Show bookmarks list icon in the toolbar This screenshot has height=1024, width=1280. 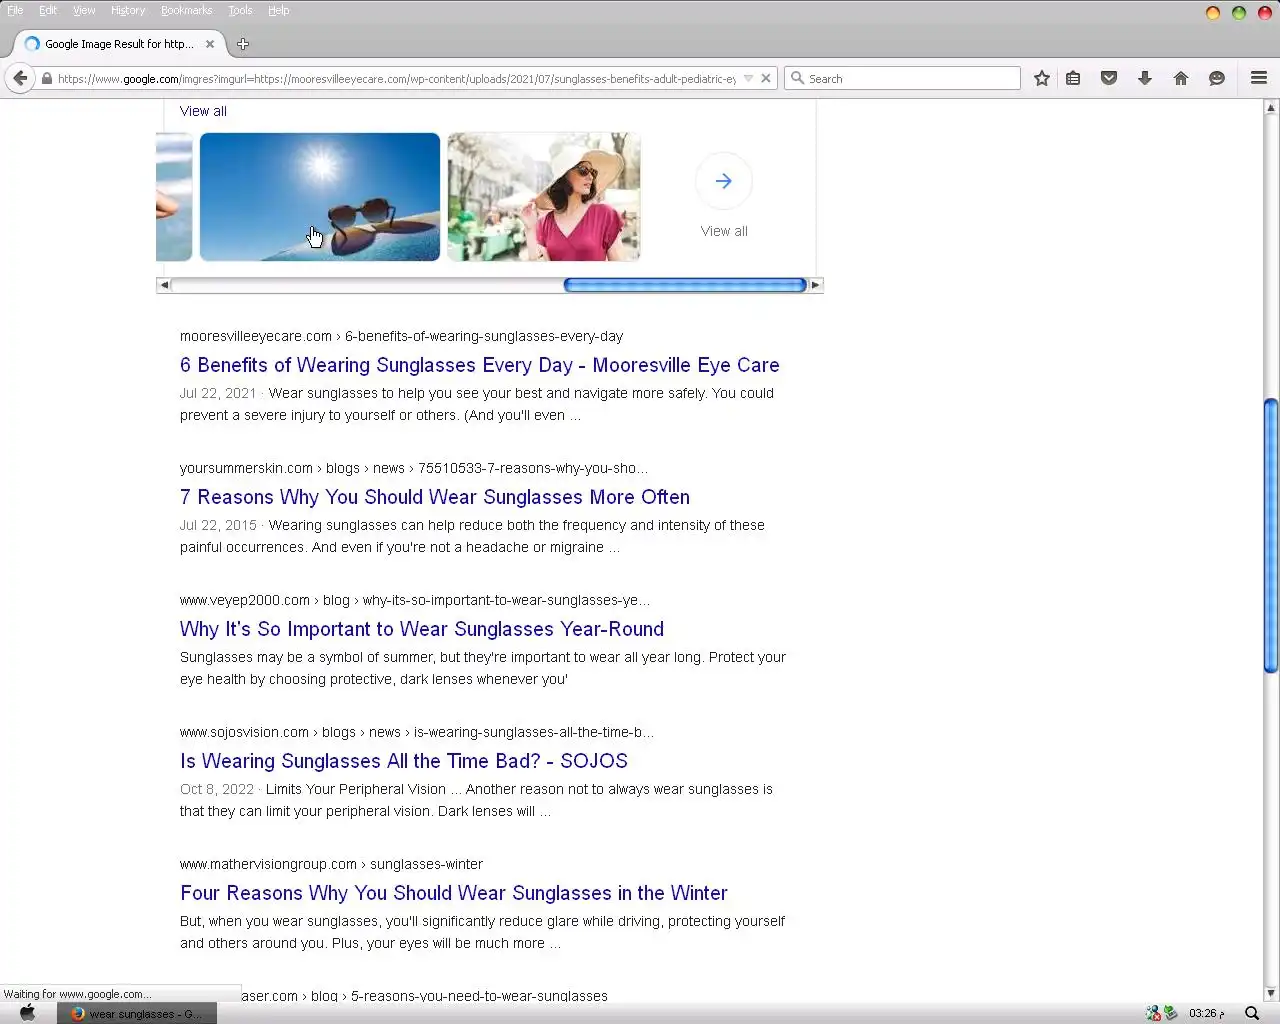point(1073,78)
